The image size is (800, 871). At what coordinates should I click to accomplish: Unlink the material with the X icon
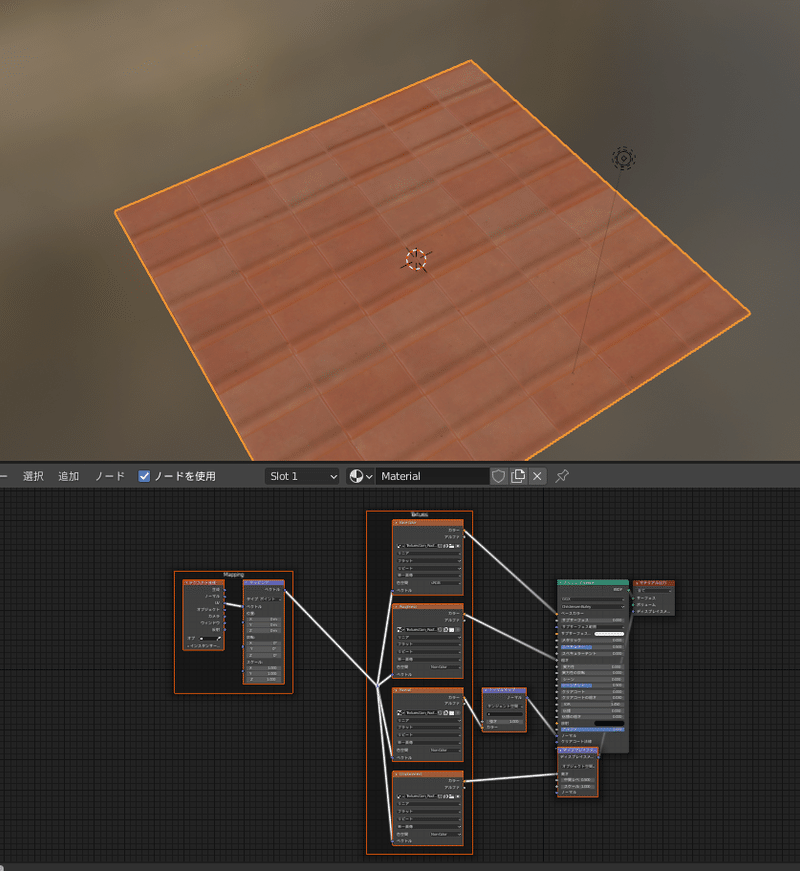537,476
